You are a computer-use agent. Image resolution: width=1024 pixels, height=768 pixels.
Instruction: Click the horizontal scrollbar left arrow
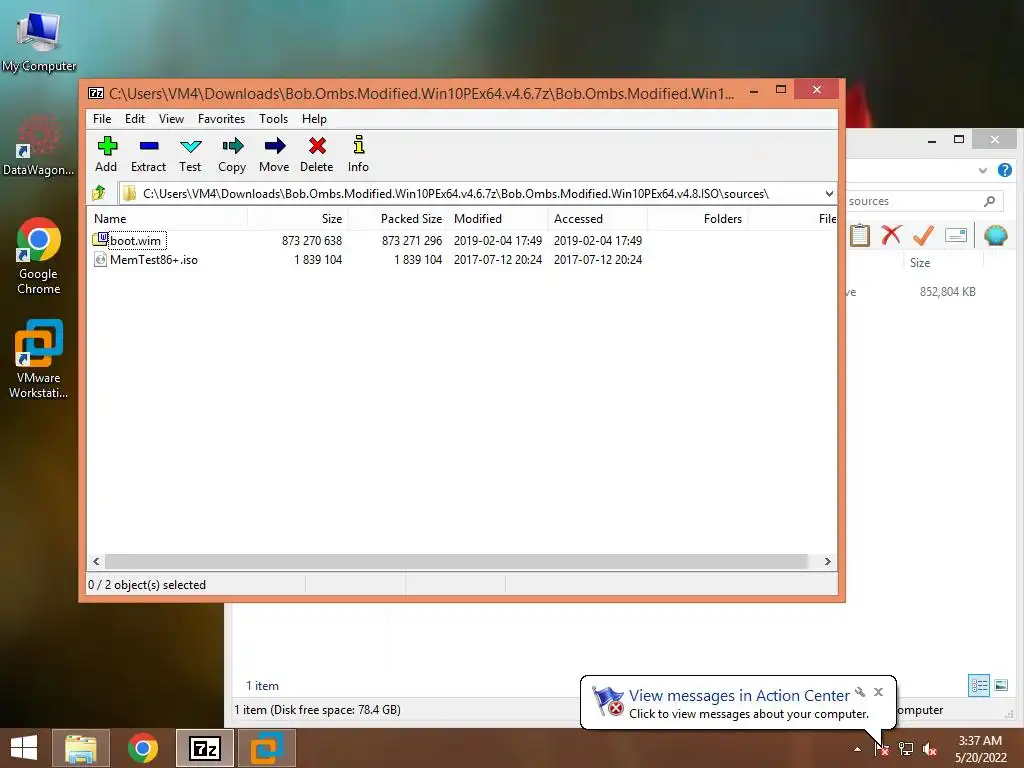tap(97, 562)
